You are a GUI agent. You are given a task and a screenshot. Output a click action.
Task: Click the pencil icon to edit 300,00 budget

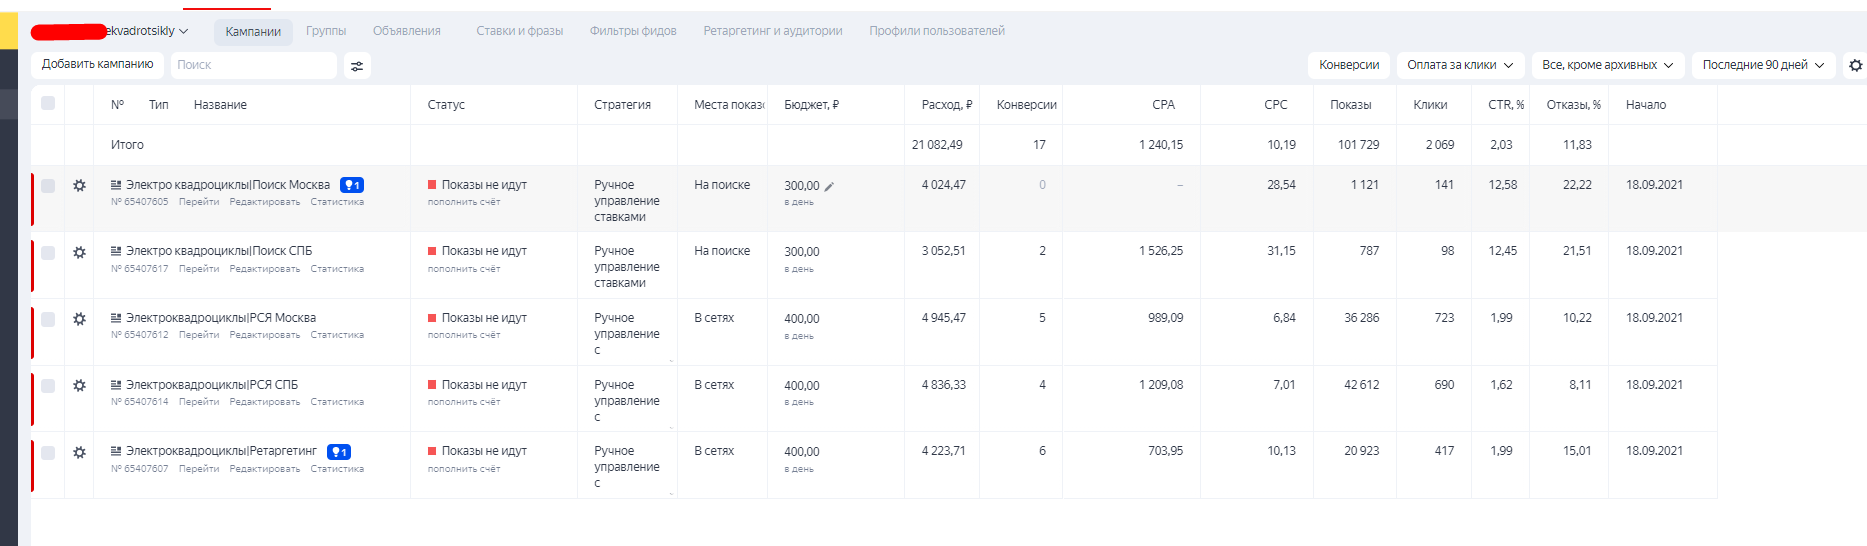click(829, 186)
